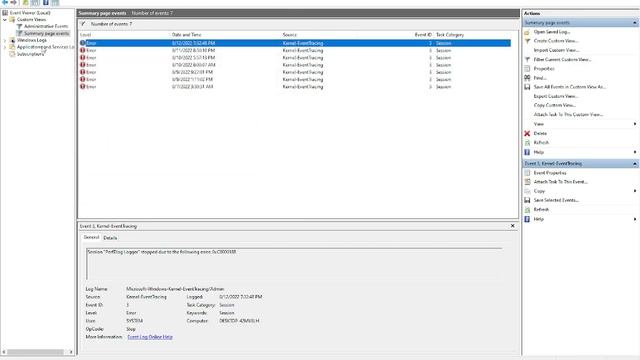Click the console tree's horizontal scrollbar thumb
This screenshot has height=360, width=640.
35,352
